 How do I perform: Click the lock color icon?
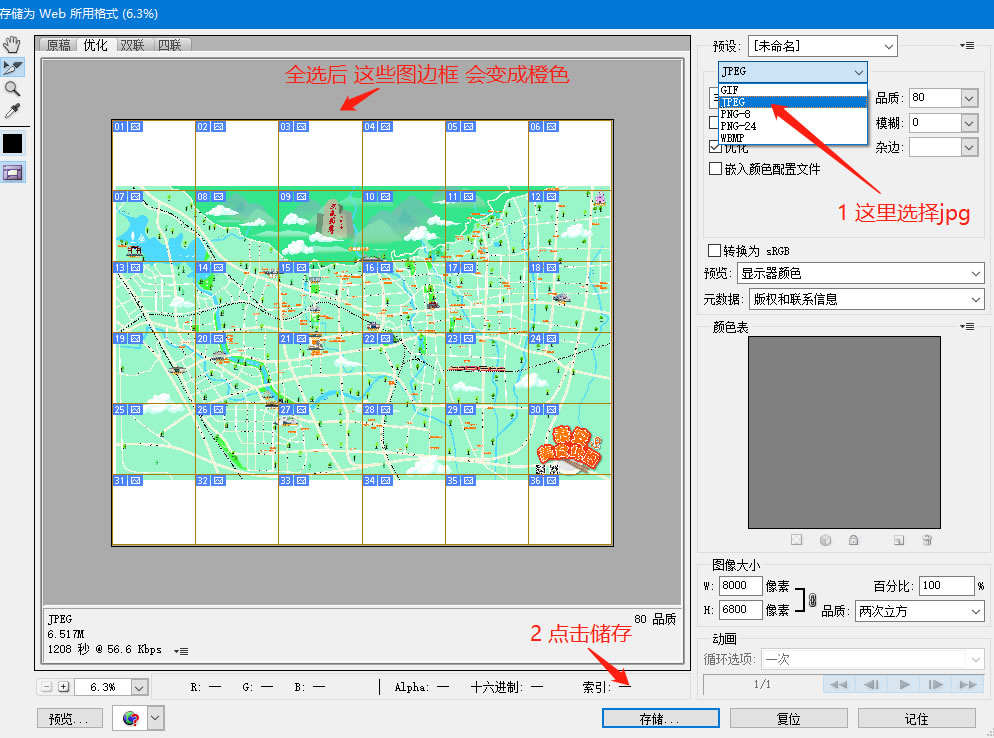tap(853, 540)
